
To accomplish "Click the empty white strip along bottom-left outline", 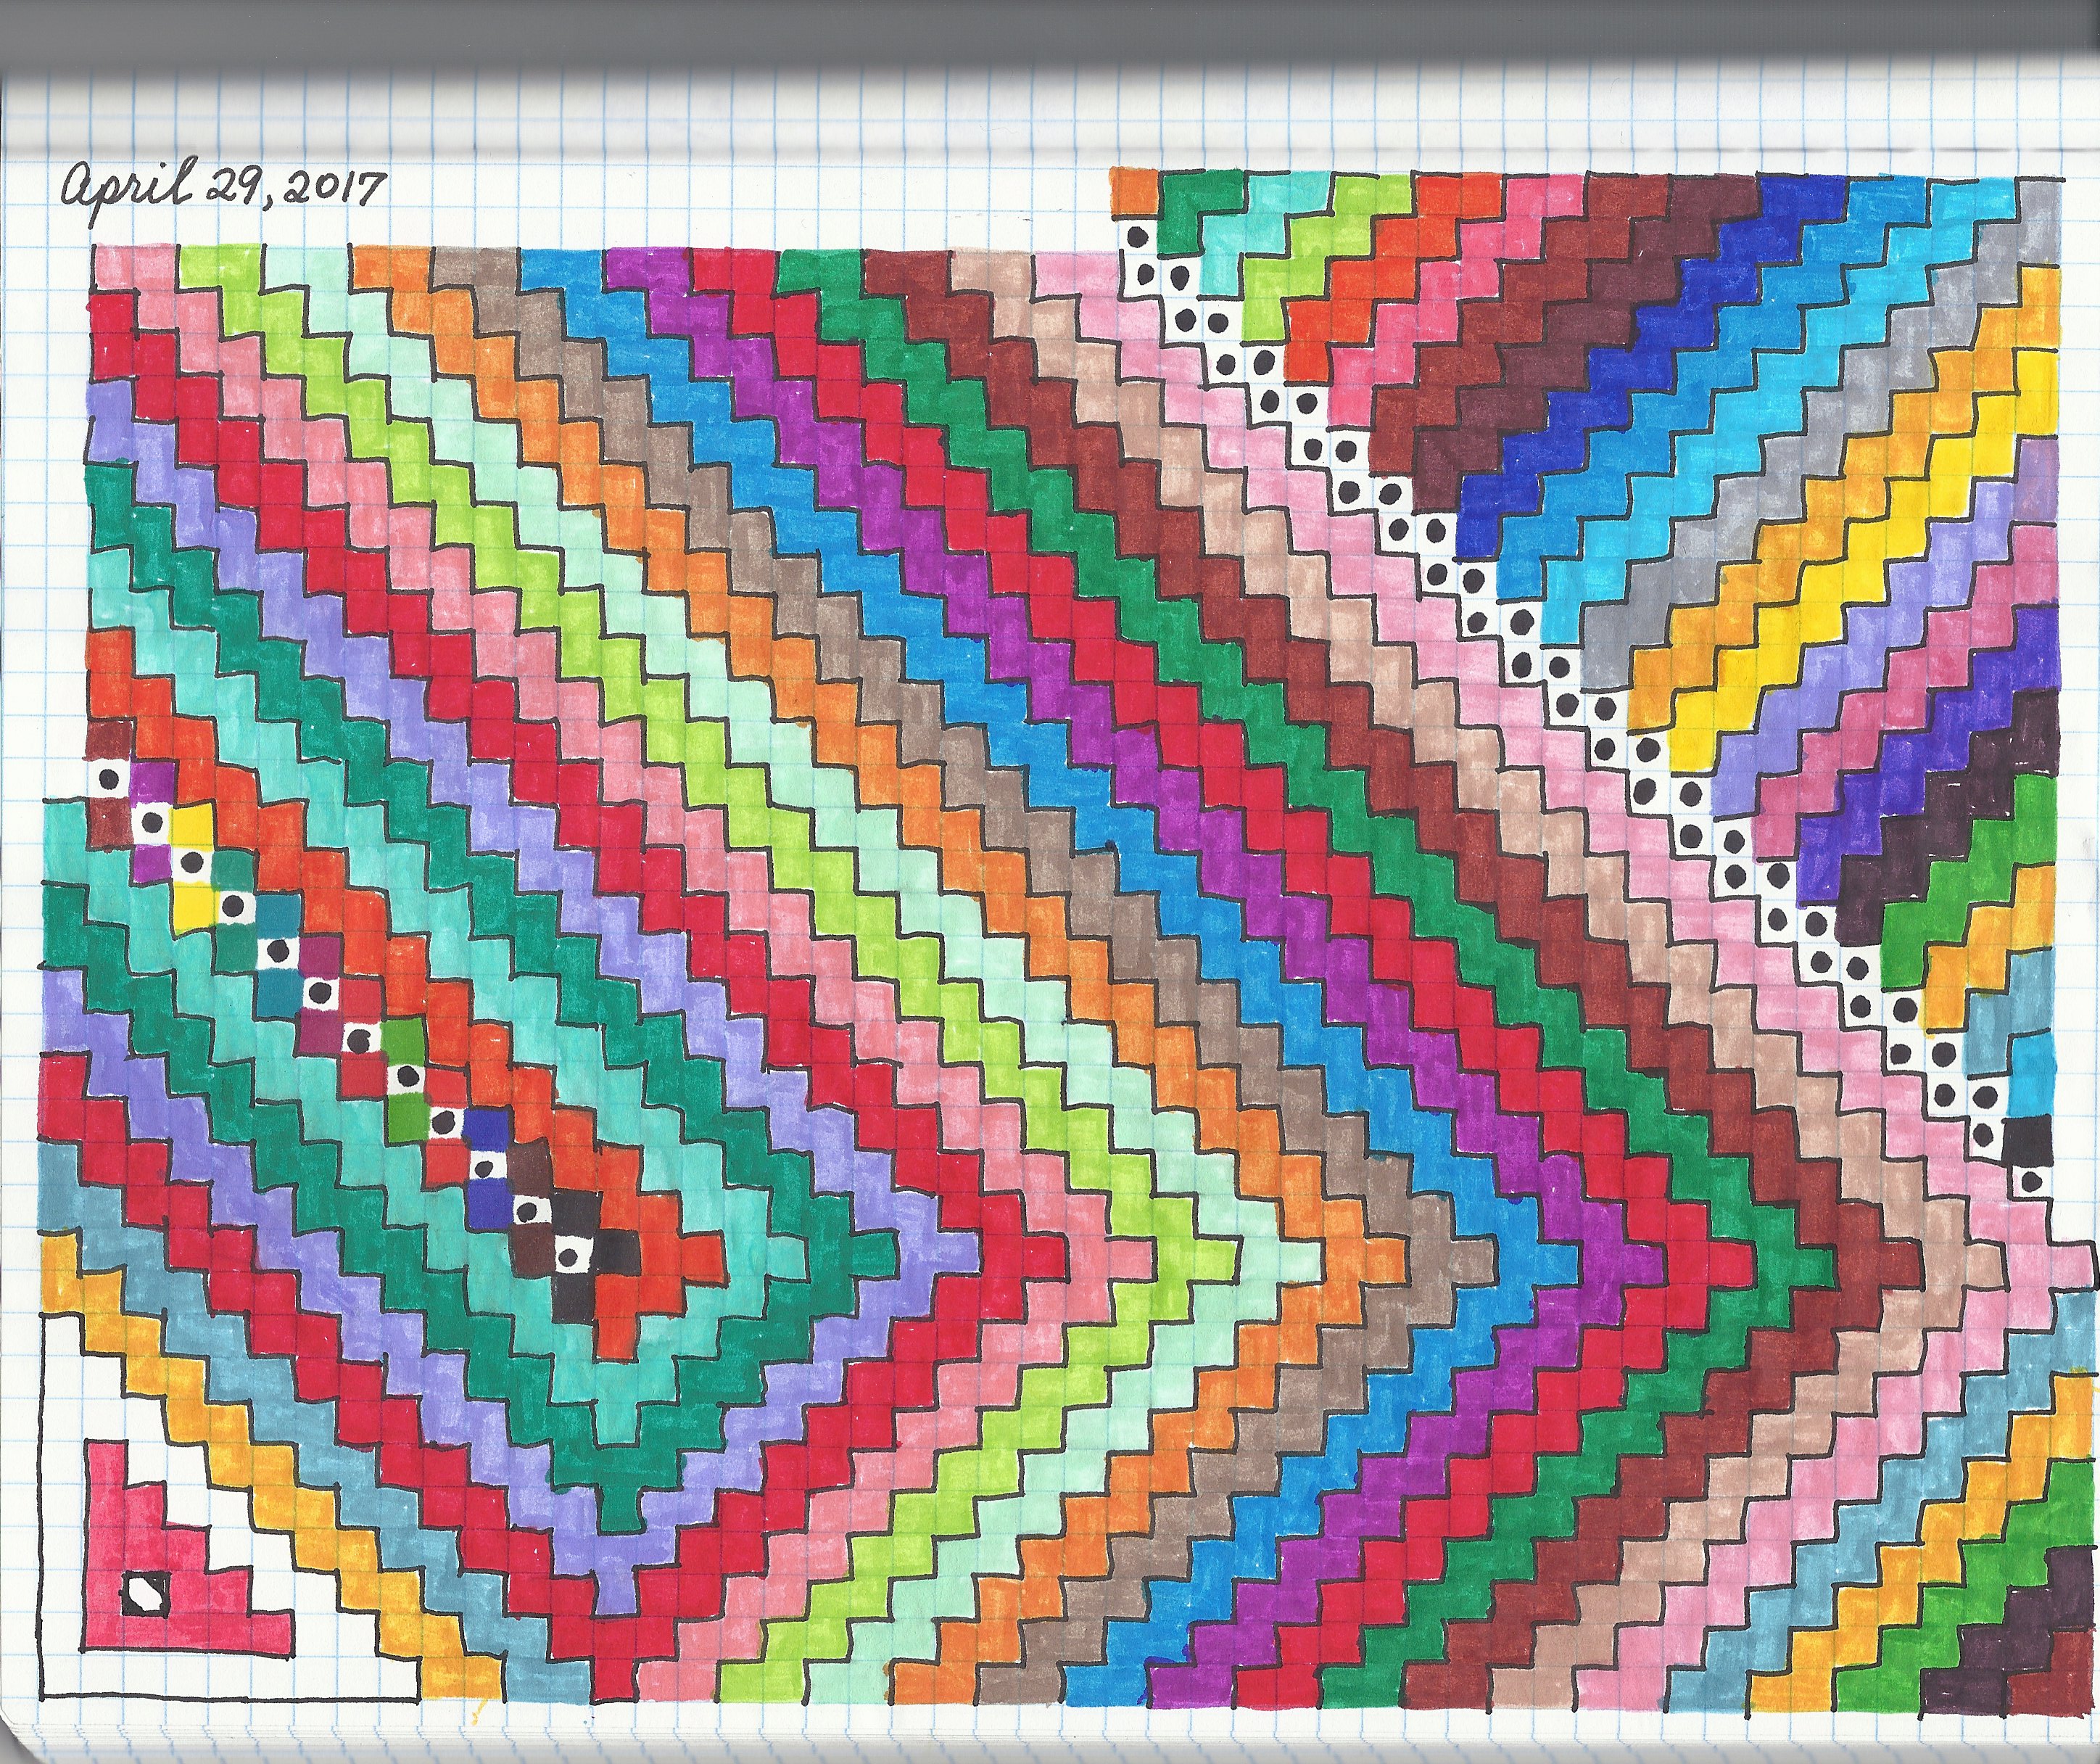I will point(230,1677).
